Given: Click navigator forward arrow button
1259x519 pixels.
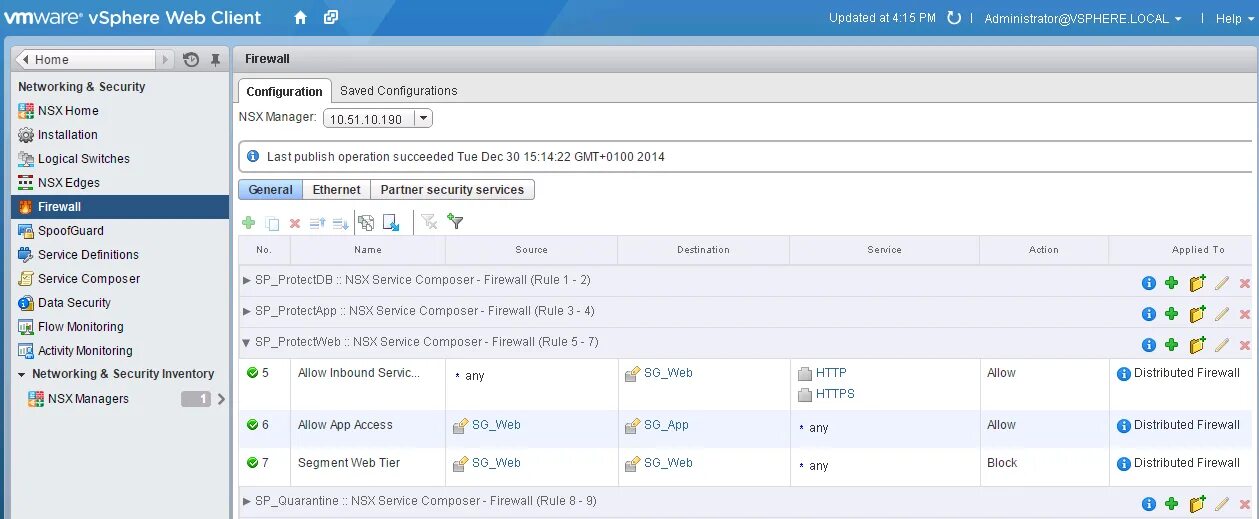Looking at the screenshot, I should click(165, 60).
